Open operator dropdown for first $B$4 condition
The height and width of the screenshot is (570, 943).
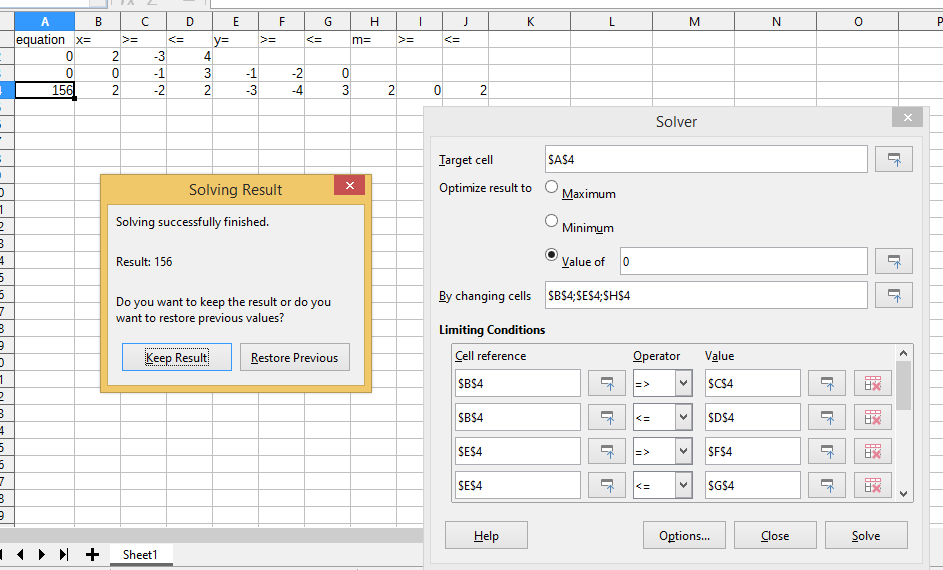pyautogui.click(x=683, y=383)
